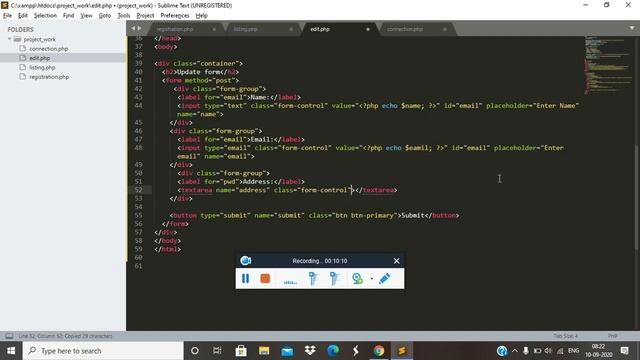The height and width of the screenshot is (360, 640).
Task: Click the Windows taskbar search box
Action: click(x=103, y=351)
